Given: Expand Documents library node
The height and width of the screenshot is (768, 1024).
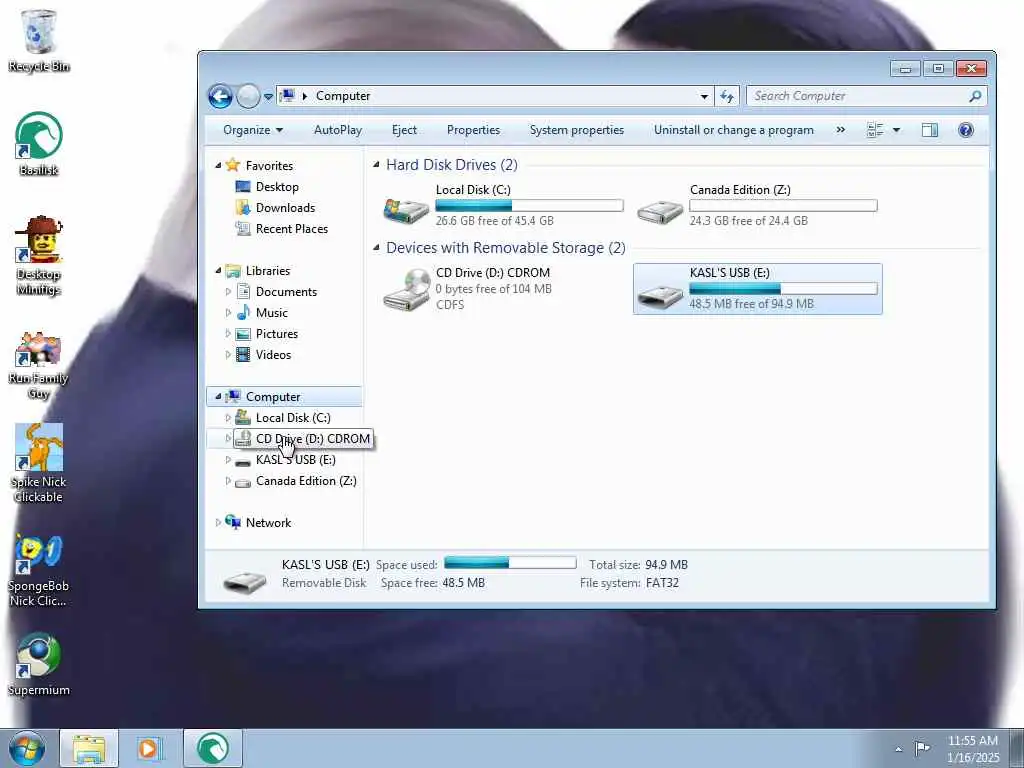Looking at the screenshot, I should click(x=228, y=292).
